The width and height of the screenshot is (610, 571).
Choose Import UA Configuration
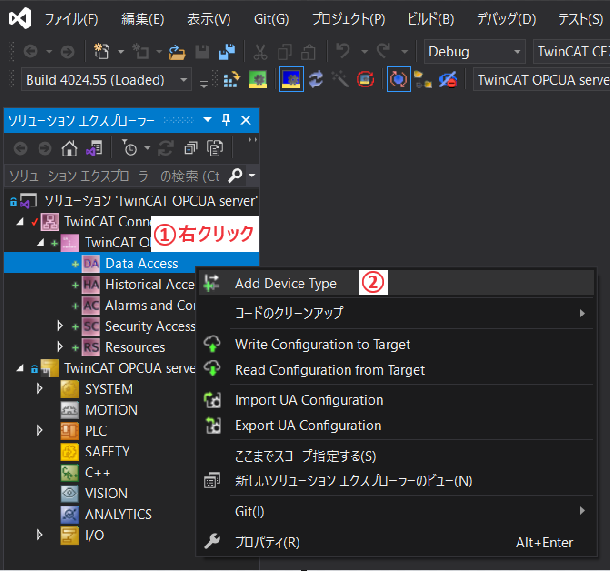click(396, 400)
